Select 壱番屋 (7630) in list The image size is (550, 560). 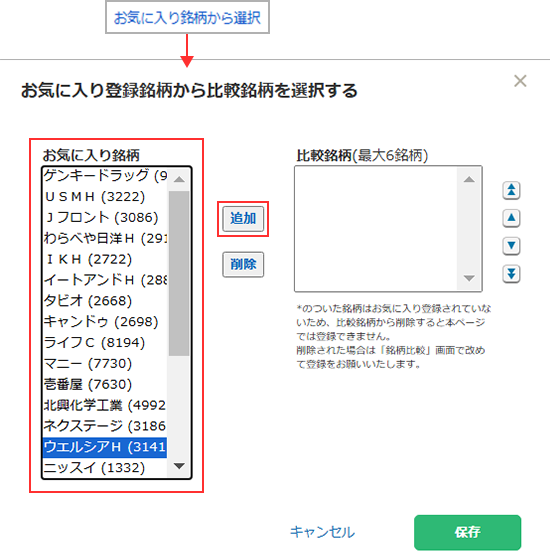(105, 384)
